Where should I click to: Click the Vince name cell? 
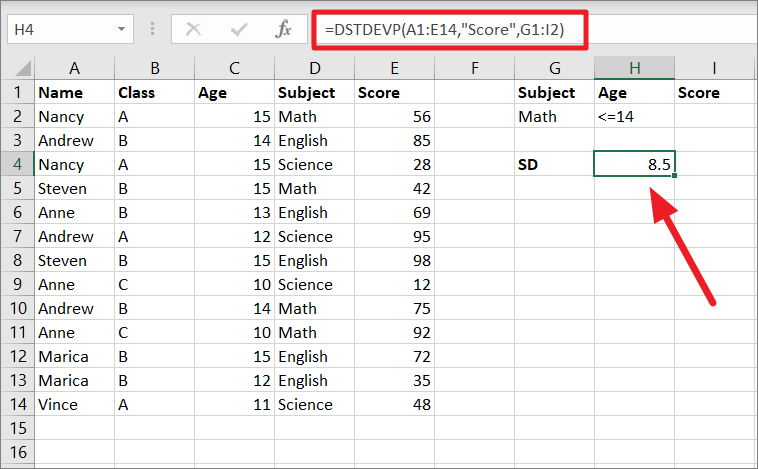(74, 404)
